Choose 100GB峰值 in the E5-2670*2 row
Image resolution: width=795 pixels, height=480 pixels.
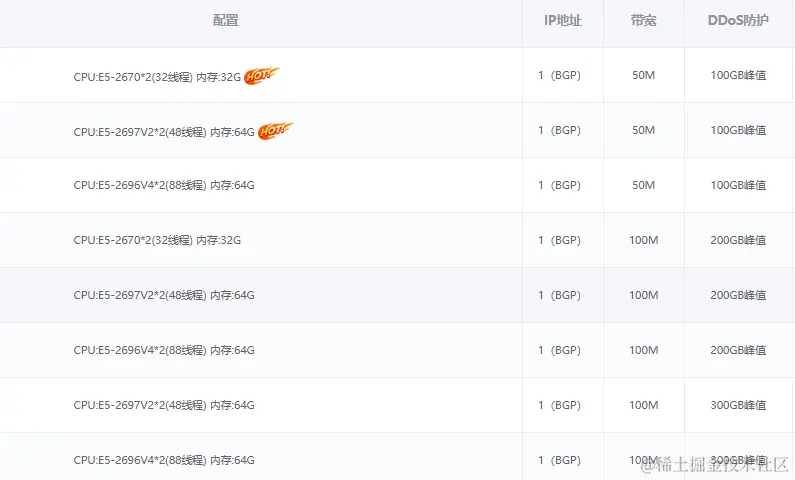(738, 75)
